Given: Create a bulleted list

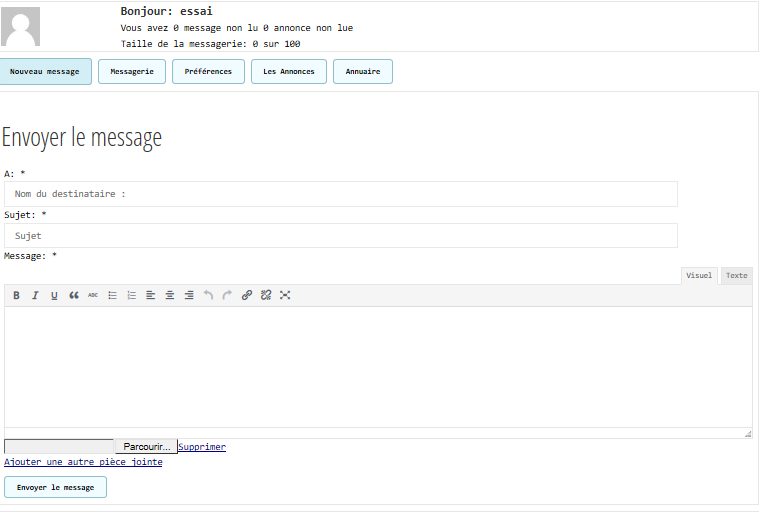Looking at the screenshot, I should [112, 295].
